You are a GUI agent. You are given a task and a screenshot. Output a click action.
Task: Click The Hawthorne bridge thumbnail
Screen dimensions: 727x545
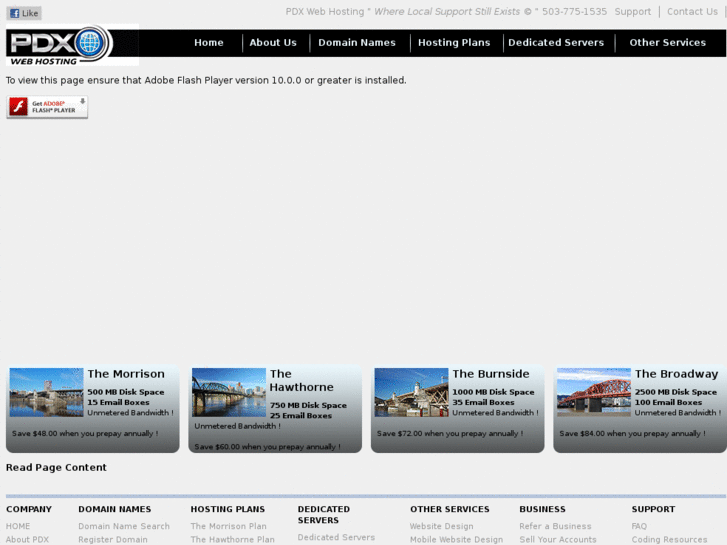pos(229,392)
